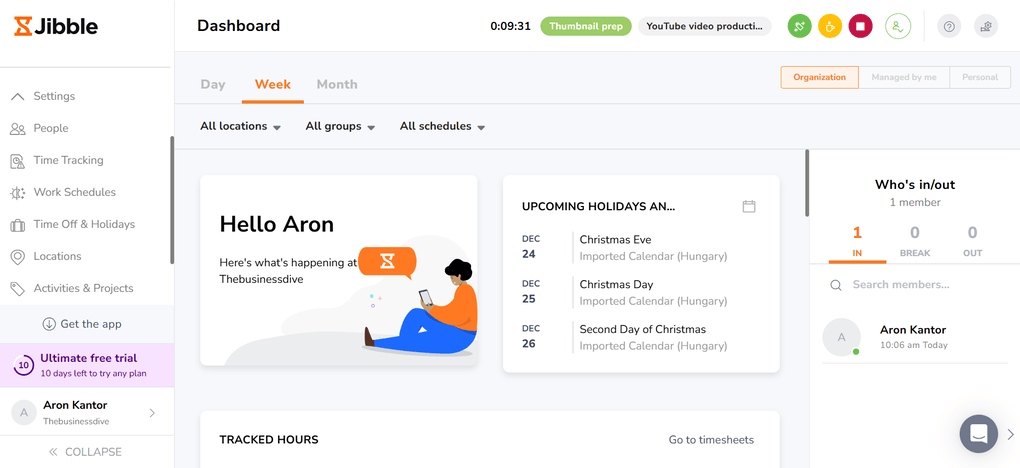This screenshot has height=468, width=1020.
Task: Open the green-outlined person icon in header
Action: (898, 26)
